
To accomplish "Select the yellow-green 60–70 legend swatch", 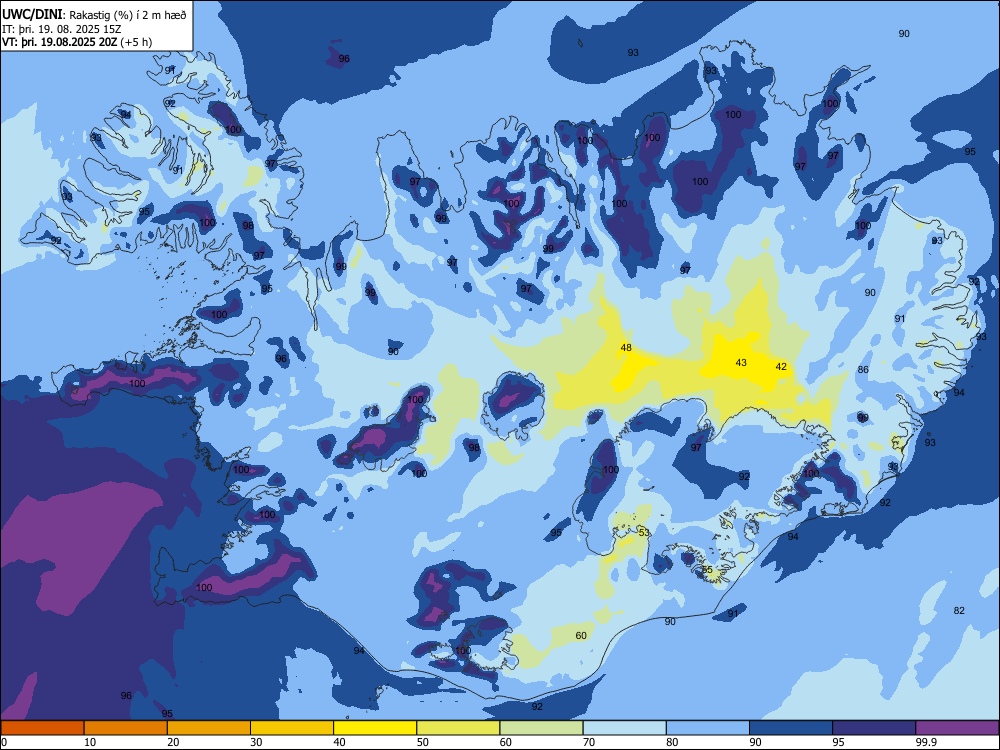I will click(x=541, y=728).
